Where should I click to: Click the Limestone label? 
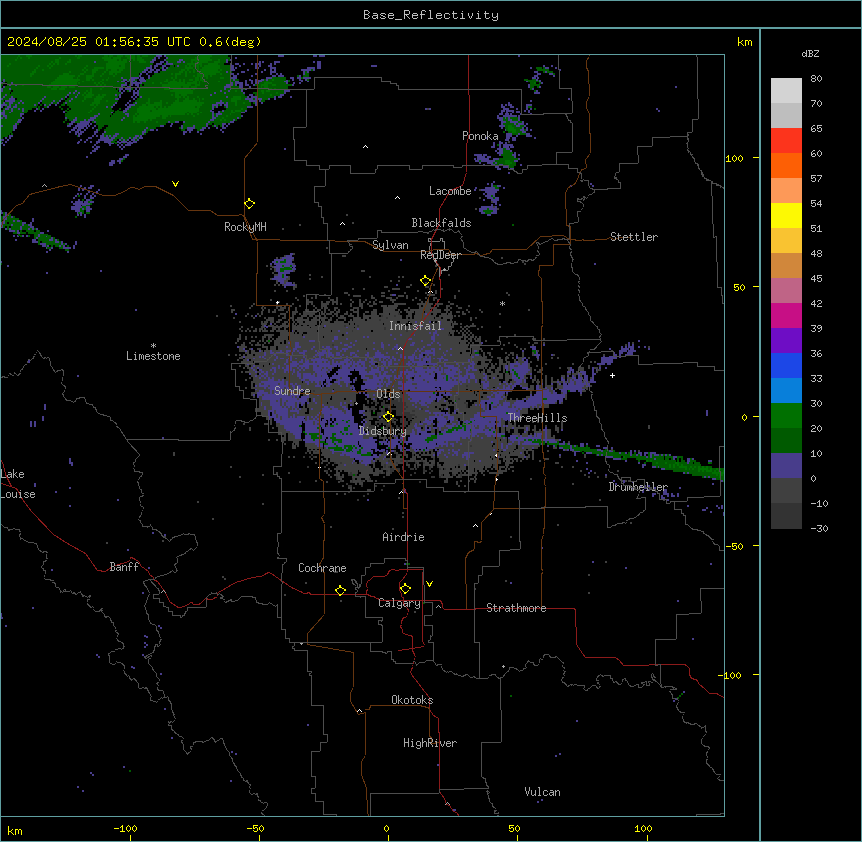pos(153,356)
